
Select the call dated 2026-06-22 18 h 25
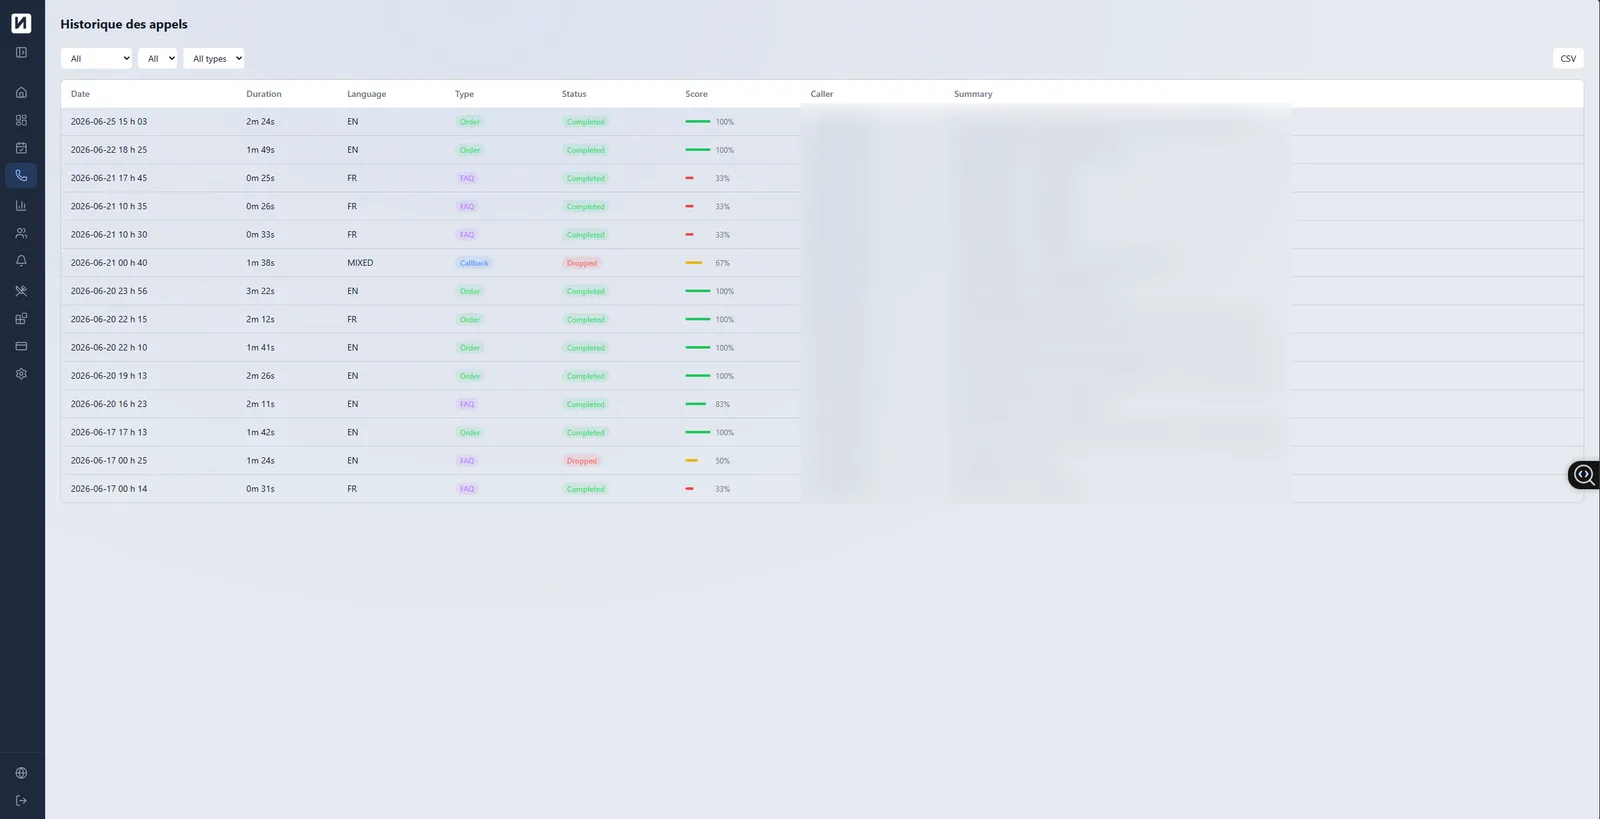click(822, 150)
